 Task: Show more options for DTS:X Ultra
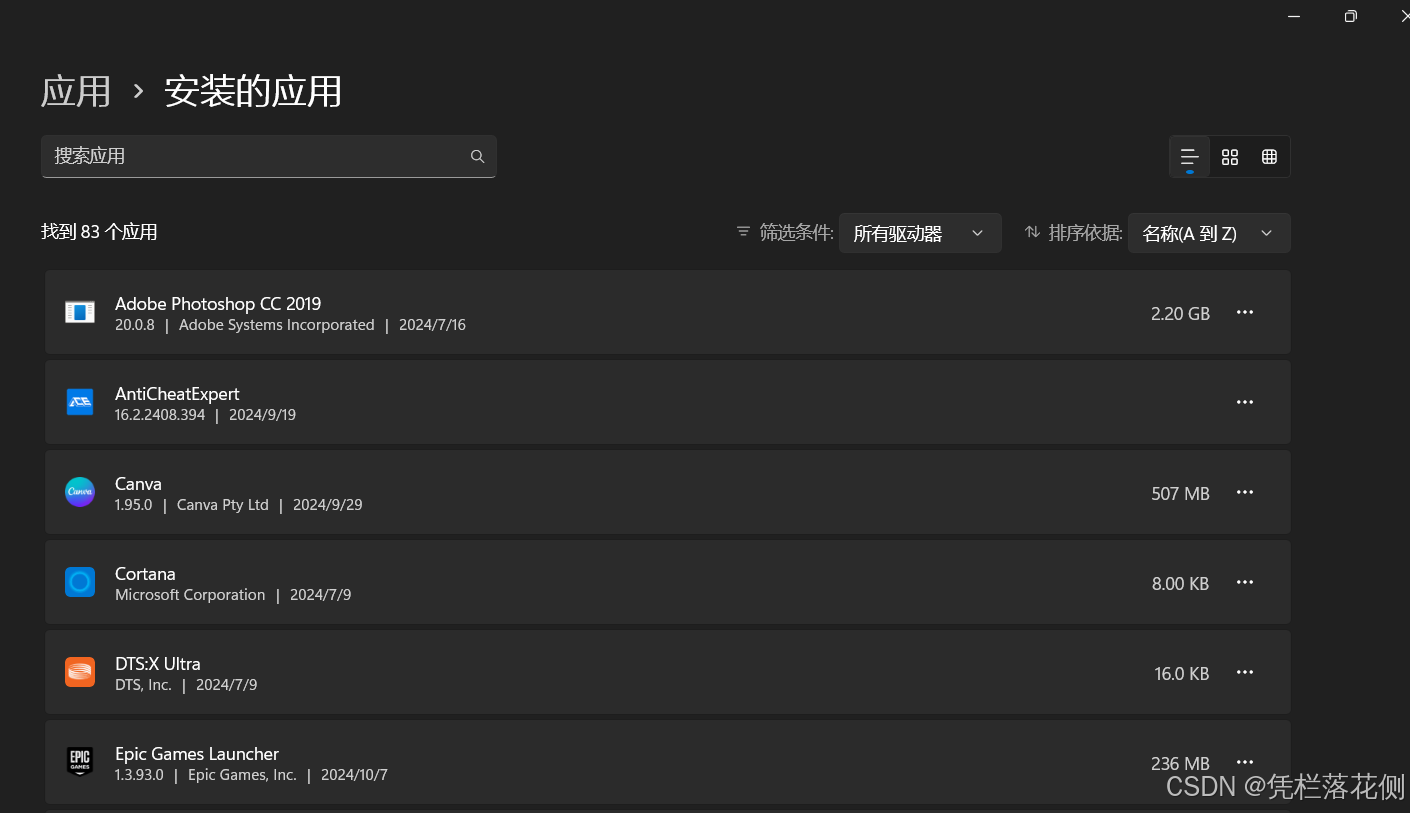[x=1245, y=672]
